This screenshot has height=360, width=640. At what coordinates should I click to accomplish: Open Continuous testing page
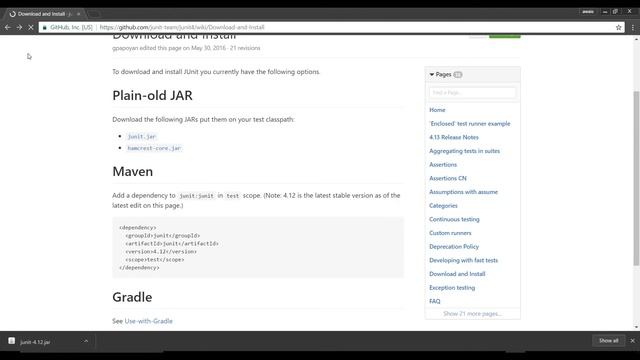454,219
